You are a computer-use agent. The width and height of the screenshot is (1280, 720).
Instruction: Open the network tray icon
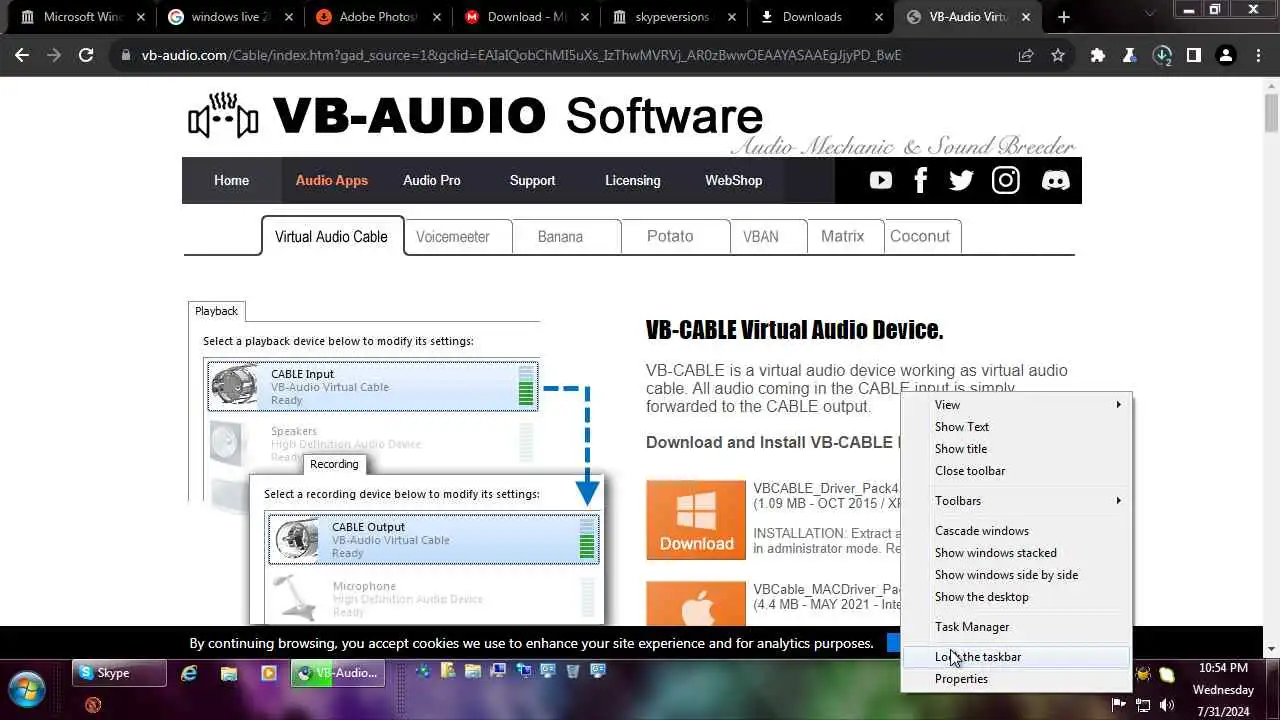pos(1142,705)
